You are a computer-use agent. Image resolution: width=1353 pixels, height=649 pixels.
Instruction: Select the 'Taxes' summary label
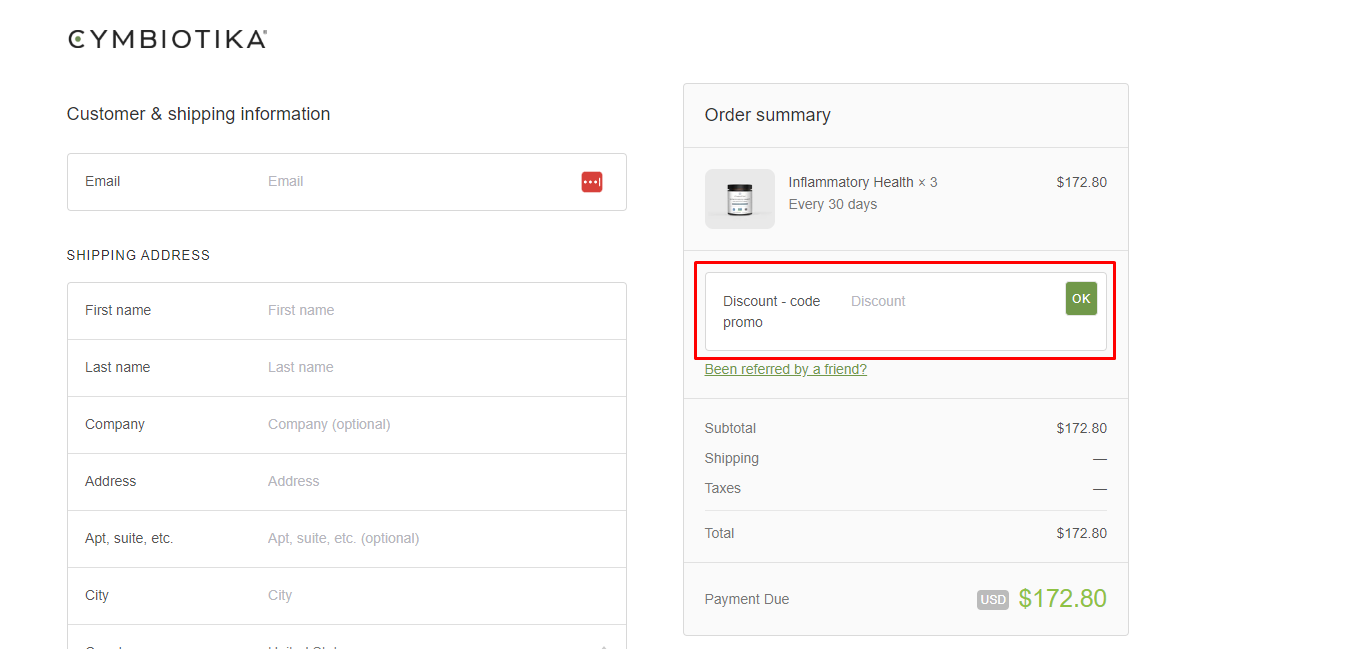pos(723,488)
